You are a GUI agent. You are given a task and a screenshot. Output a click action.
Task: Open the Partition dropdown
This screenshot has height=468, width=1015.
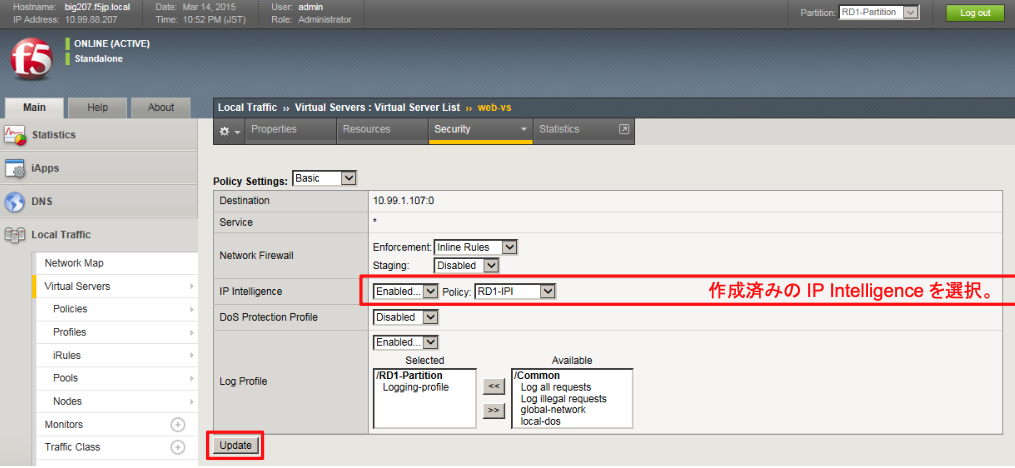coord(879,13)
